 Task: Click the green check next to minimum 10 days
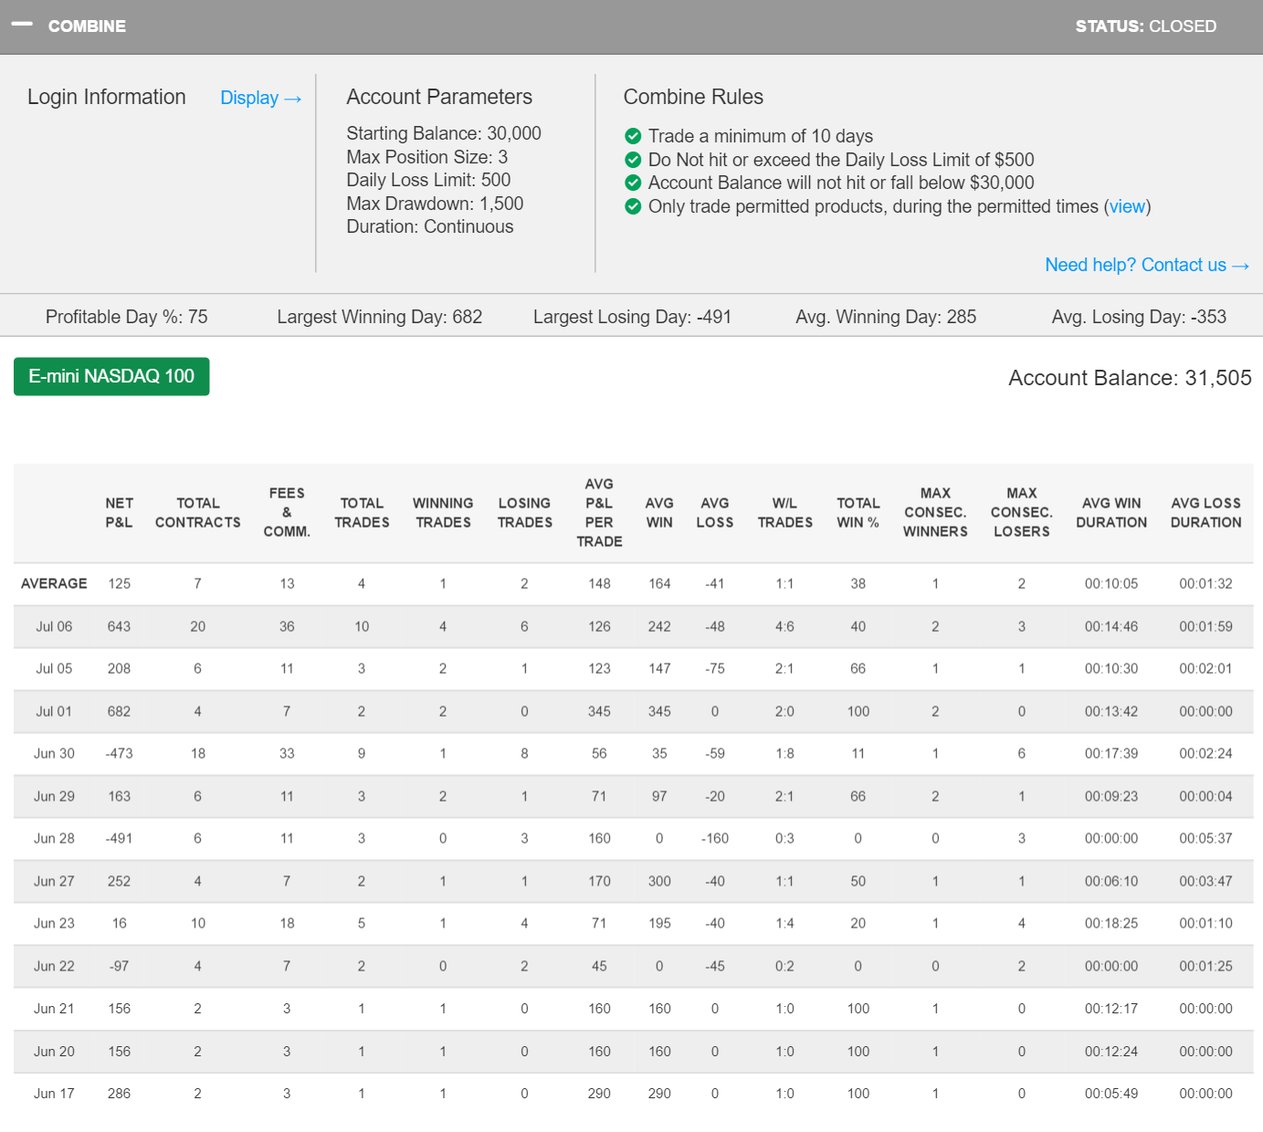633,136
